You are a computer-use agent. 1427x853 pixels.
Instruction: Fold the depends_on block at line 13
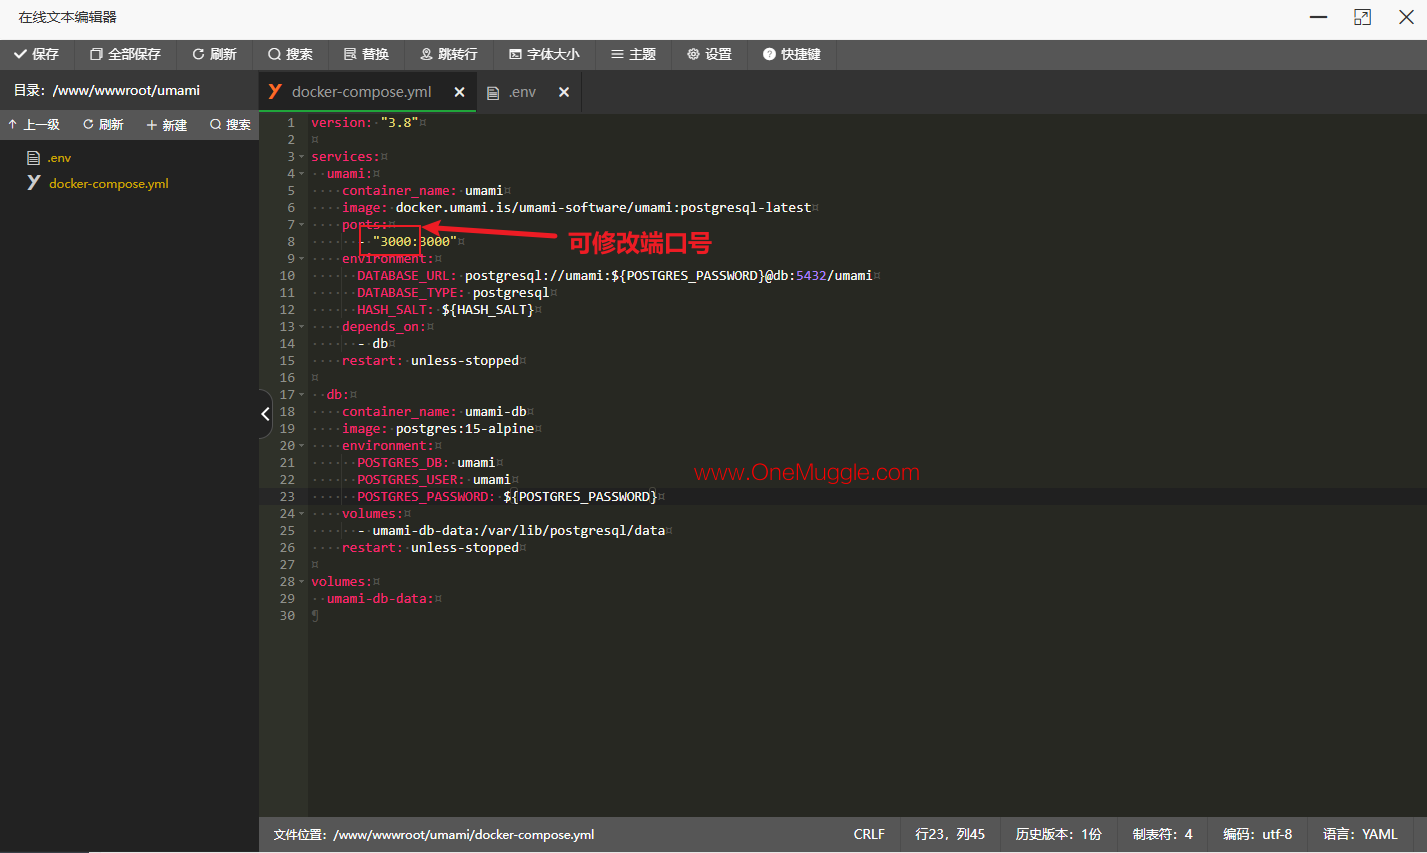302,327
